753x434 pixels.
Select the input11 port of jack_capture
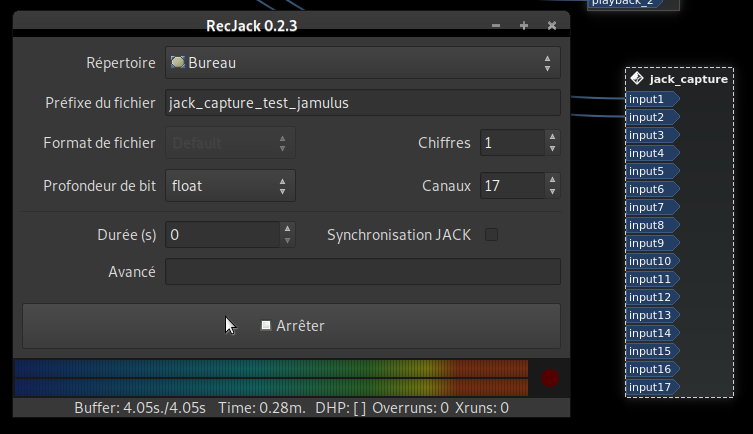click(653, 279)
